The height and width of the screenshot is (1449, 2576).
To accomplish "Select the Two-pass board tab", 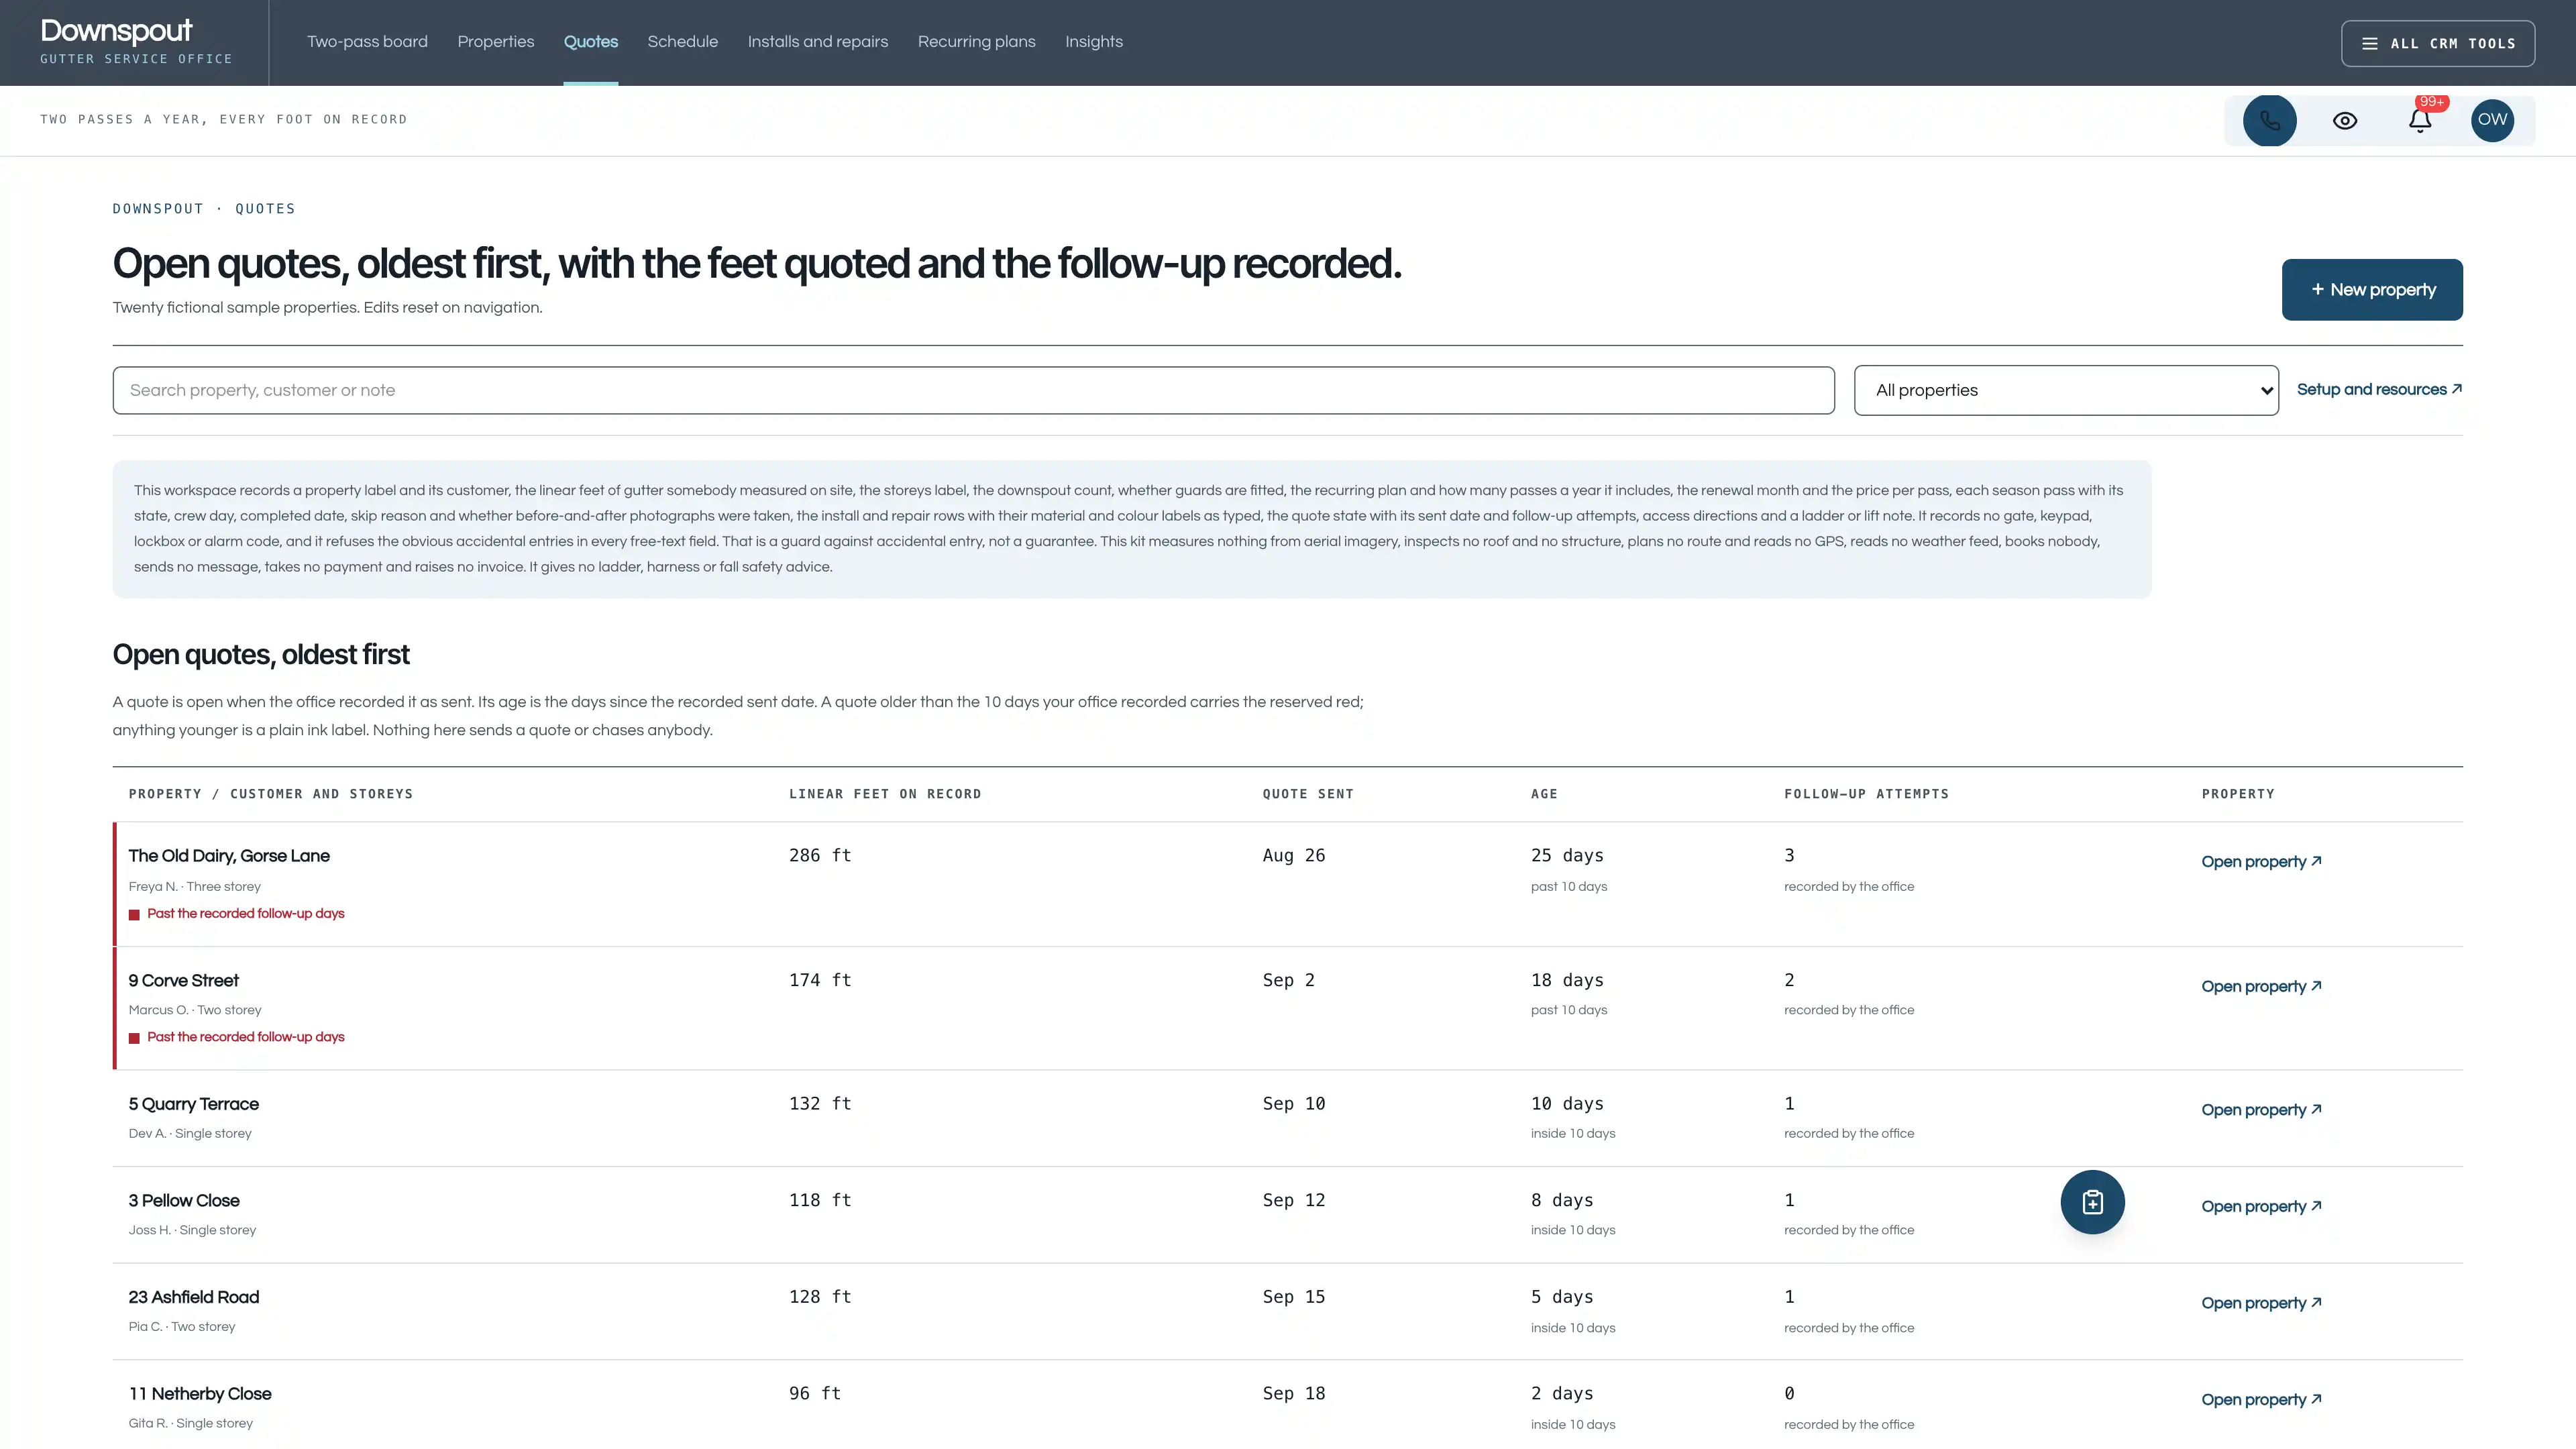I will click(x=367, y=42).
